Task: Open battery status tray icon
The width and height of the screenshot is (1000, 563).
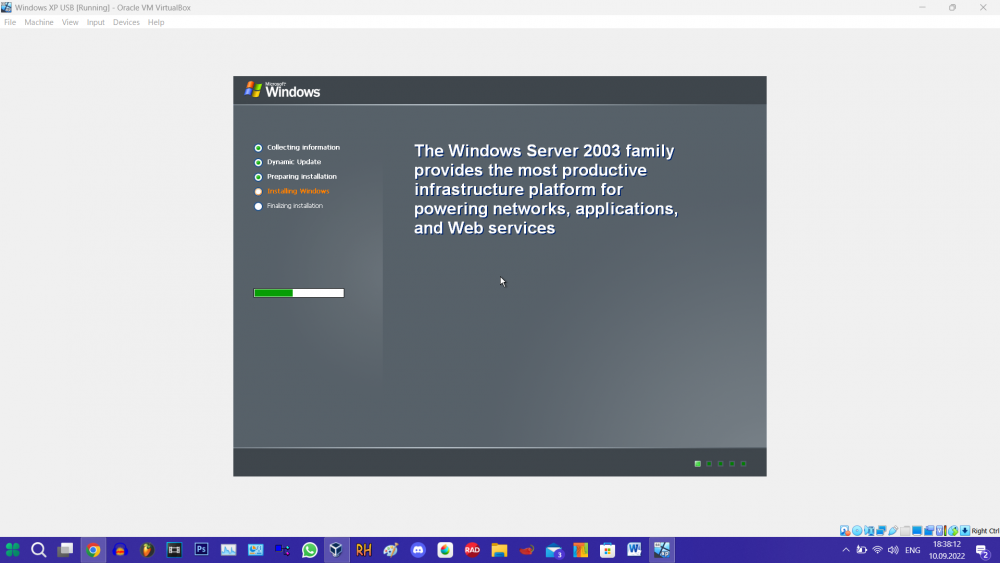Action: point(862,550)
